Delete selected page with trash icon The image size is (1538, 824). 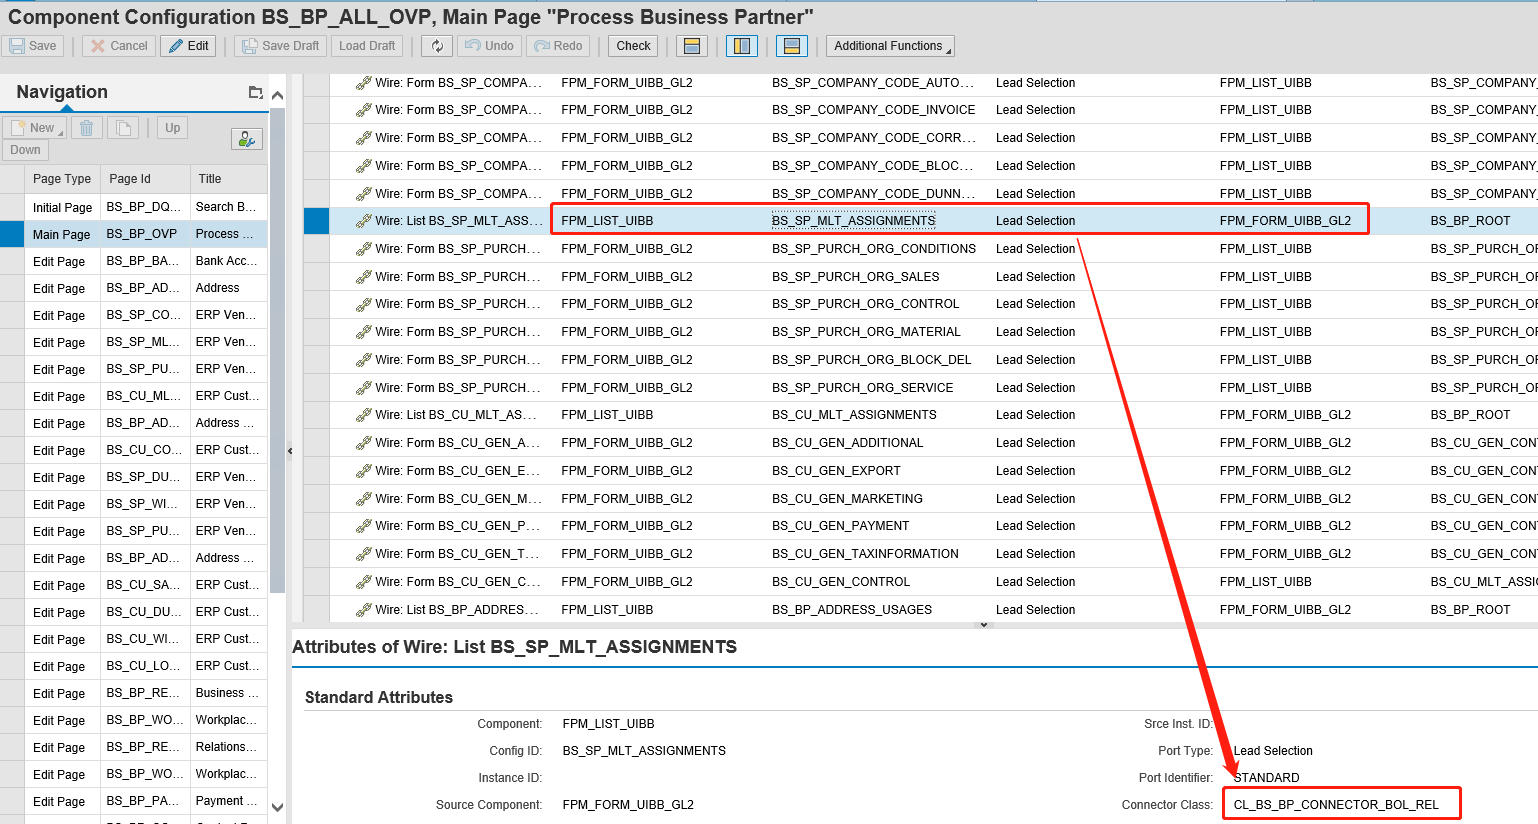pos(87,127)
